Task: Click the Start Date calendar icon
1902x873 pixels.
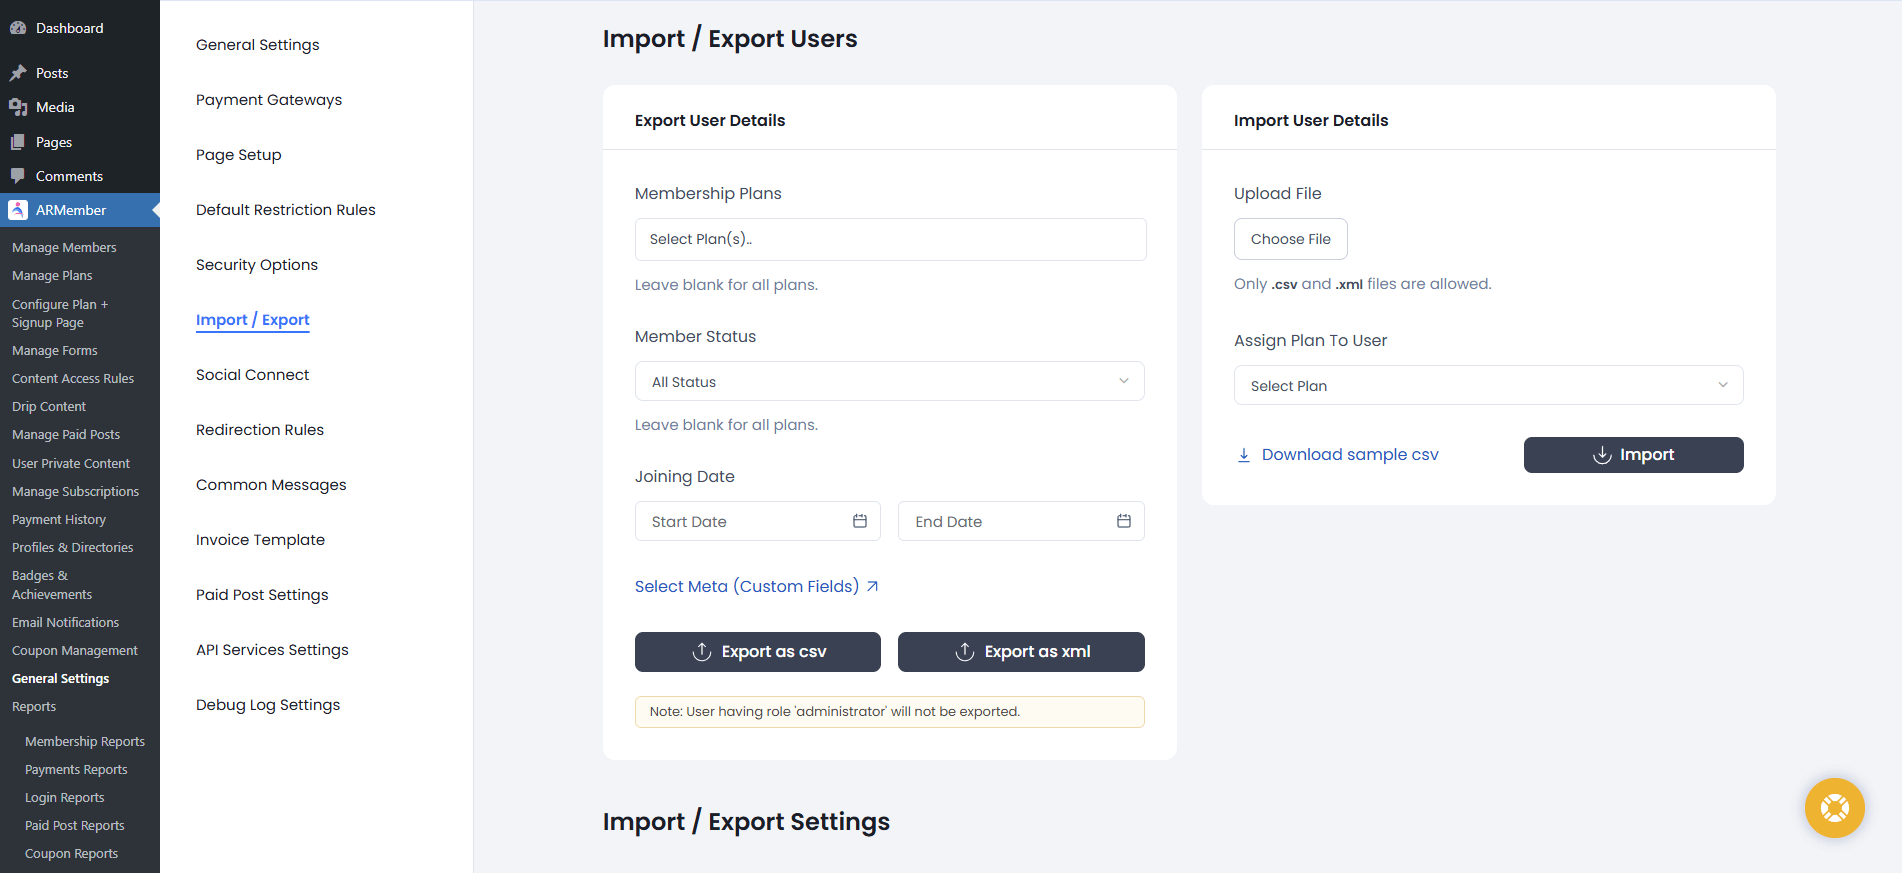Action: (x=860, y=521)
